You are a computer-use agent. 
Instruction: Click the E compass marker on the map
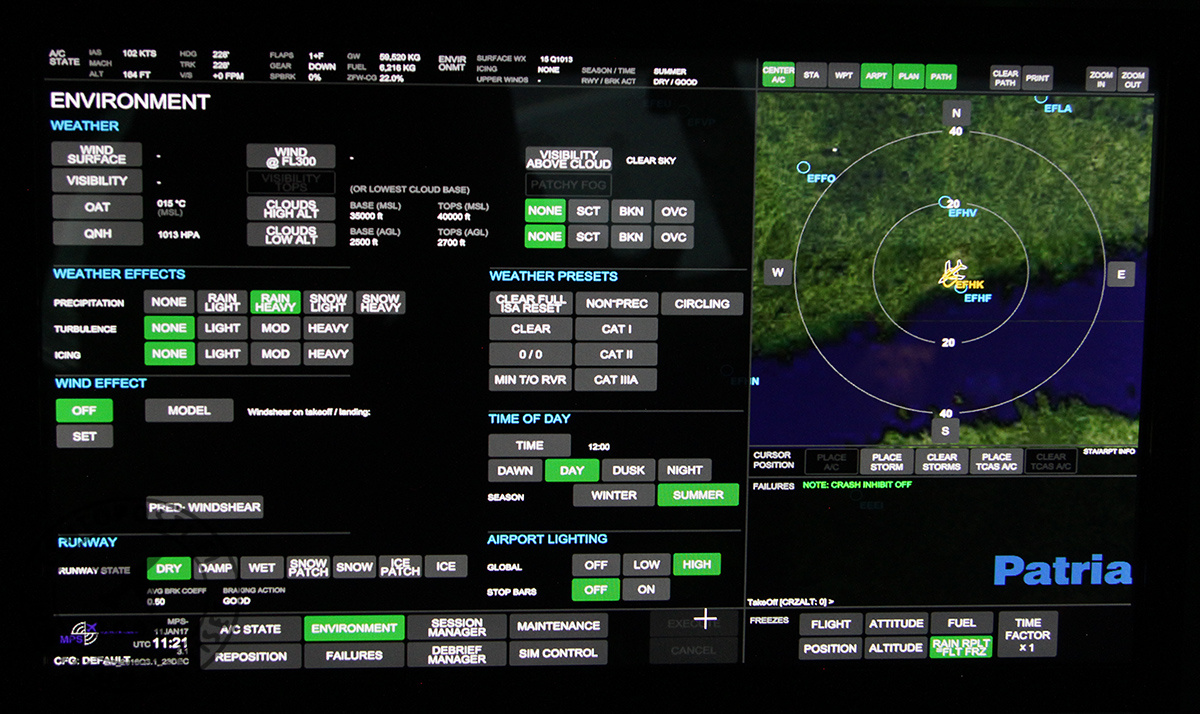click(1120, 274)
